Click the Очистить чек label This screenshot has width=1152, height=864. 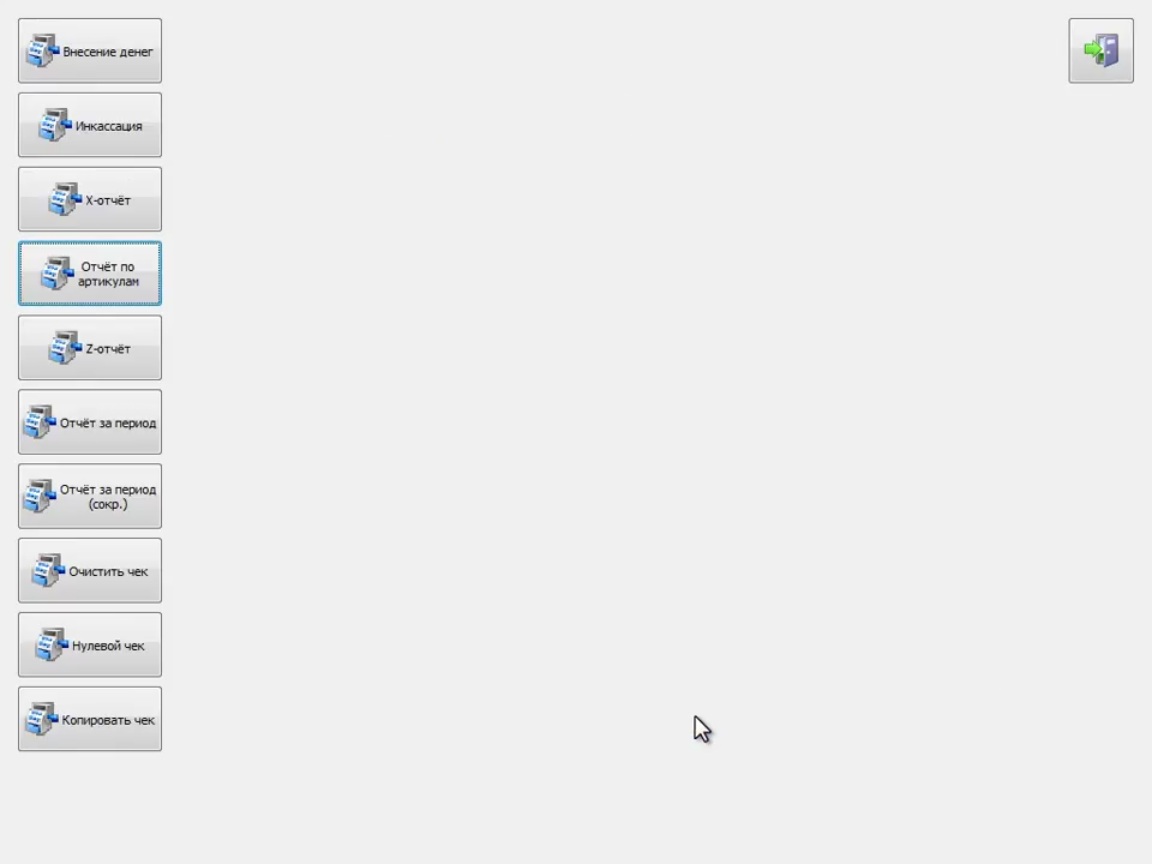pos(108,572)
